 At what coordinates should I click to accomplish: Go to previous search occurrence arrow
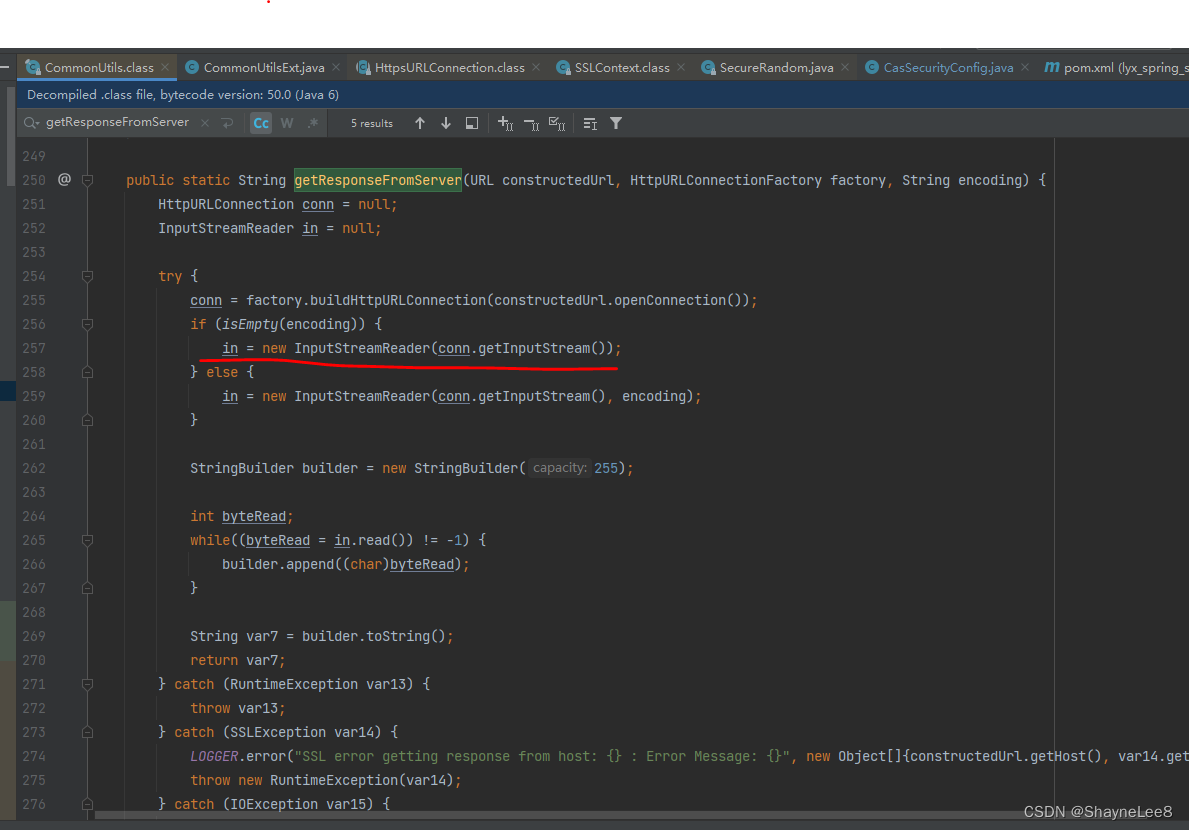click(419, 123)
